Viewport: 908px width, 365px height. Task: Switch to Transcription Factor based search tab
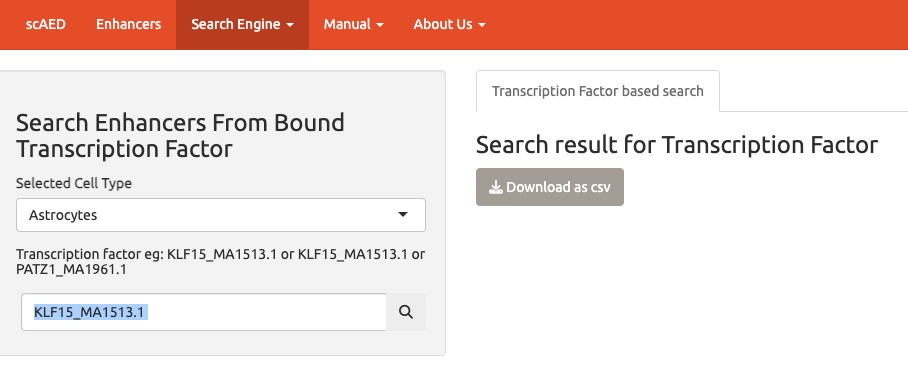(598, 91)
